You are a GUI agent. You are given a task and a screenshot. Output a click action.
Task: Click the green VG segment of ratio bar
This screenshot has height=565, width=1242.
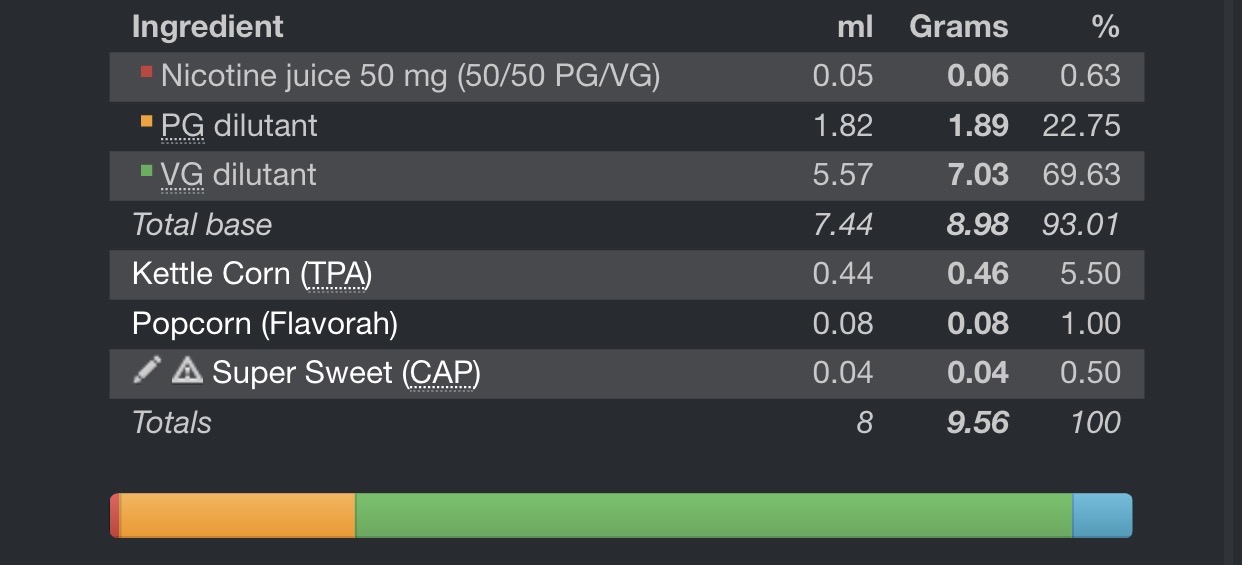tap(713, 515)
